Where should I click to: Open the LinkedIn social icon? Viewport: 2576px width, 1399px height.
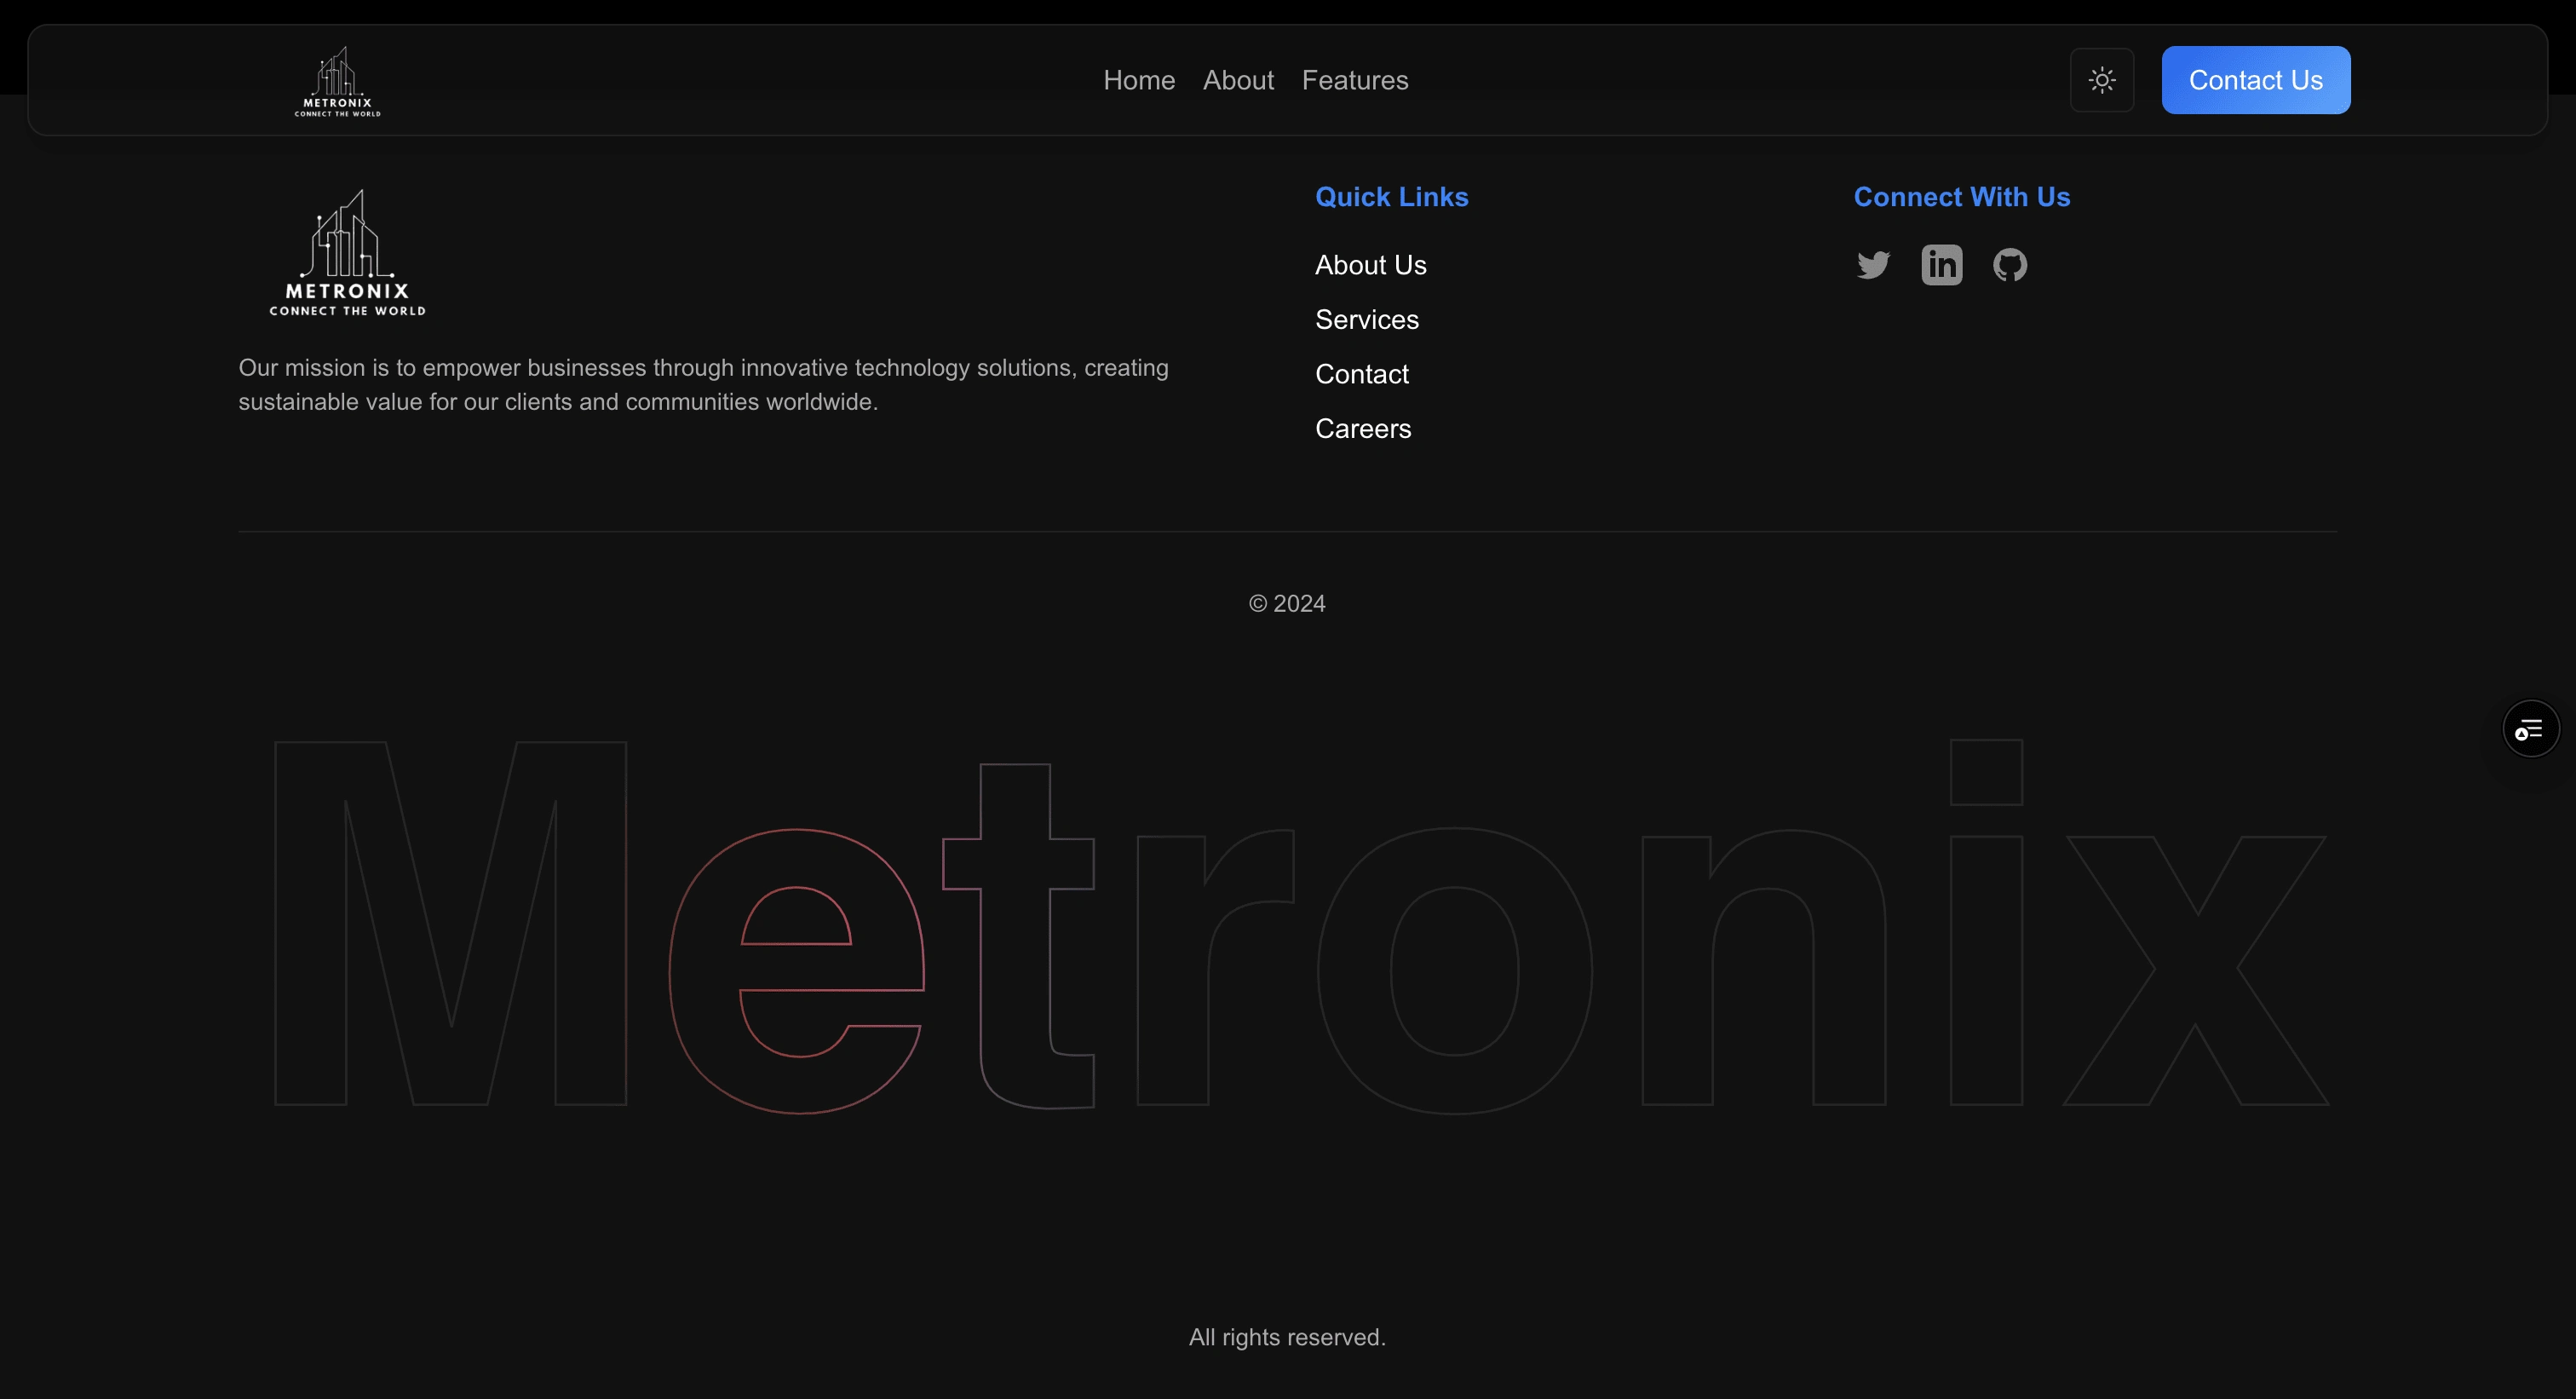pos(1941,265)
